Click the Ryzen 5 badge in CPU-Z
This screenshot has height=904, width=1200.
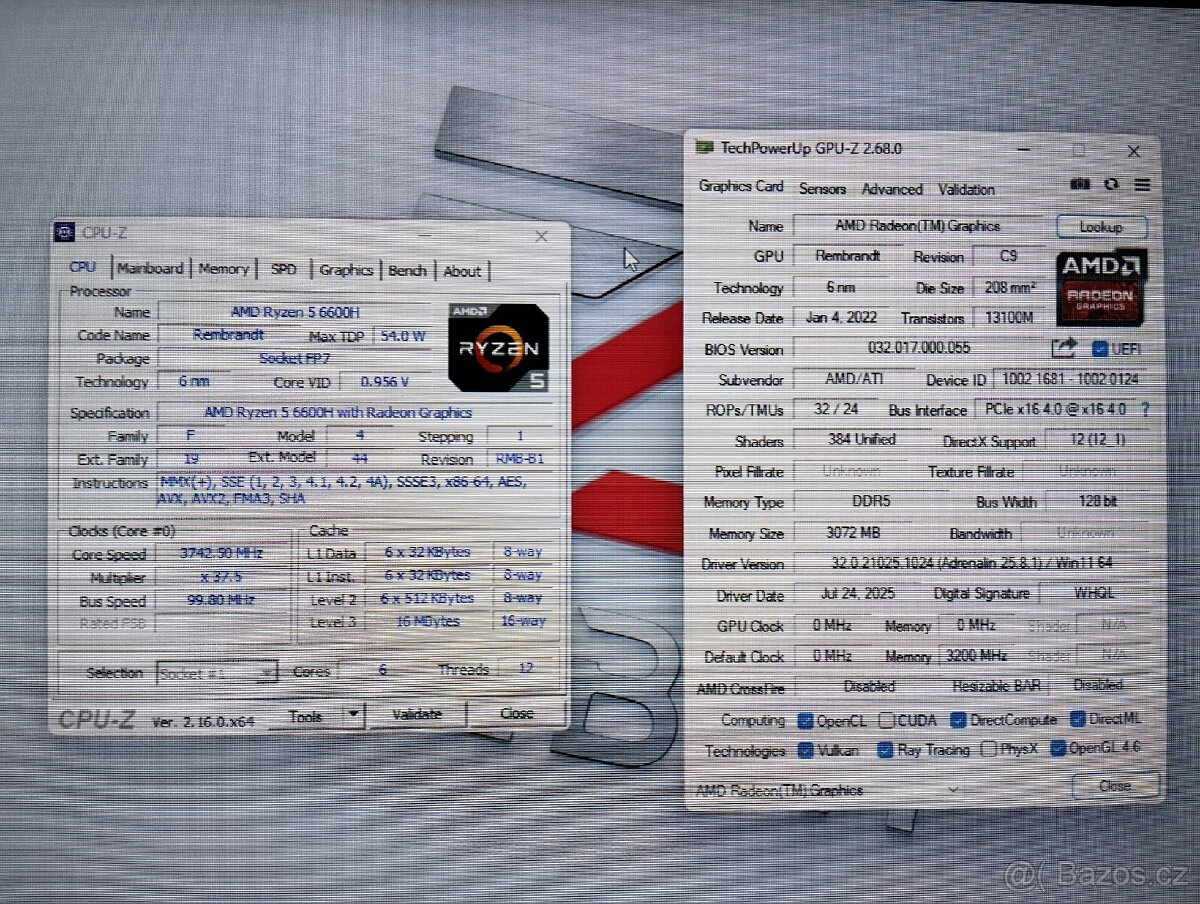(x=498, y=347)
